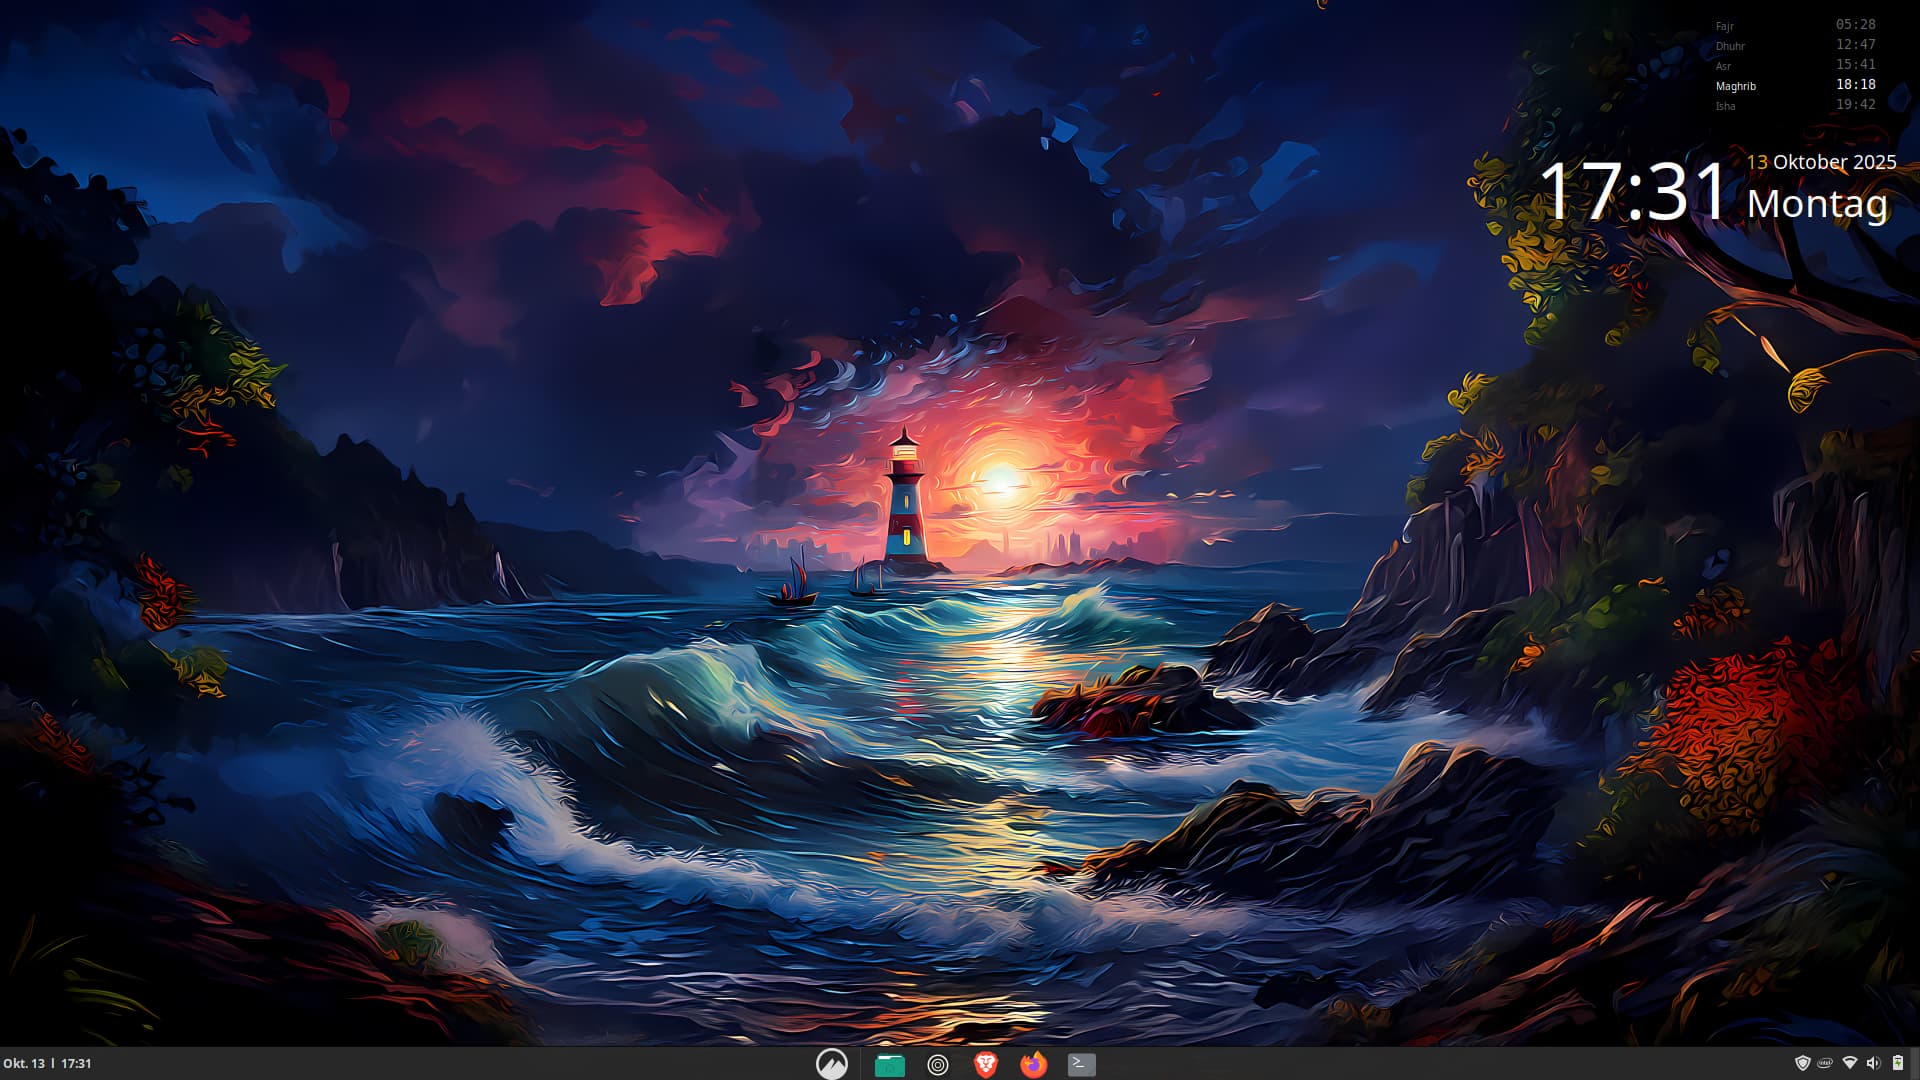Launch Brave browser from the panel
The height and width of the screenshot is (1080, 1920).
pos(985,1064)
